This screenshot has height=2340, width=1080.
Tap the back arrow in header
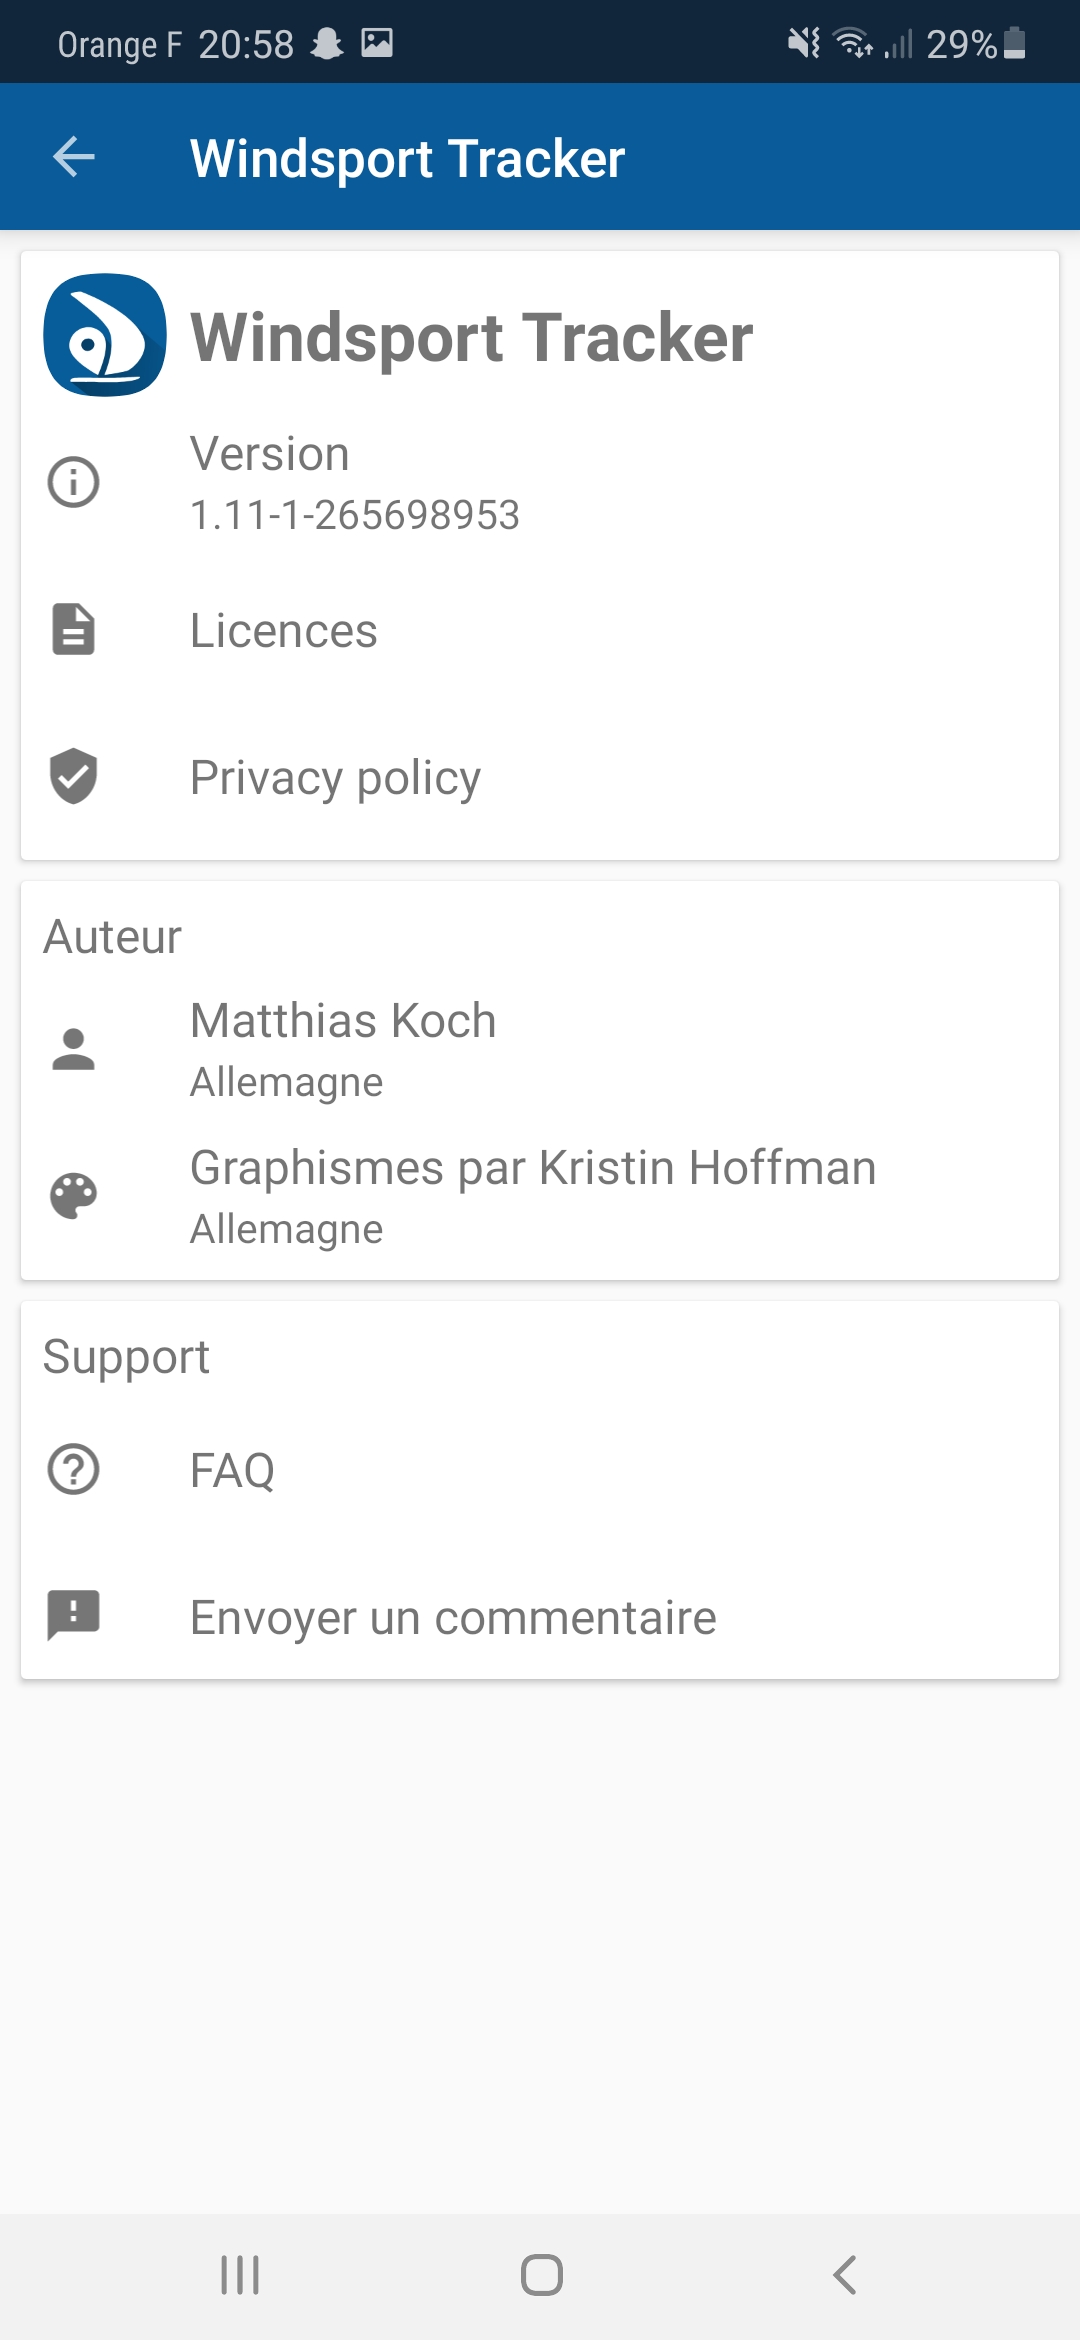(74, 157)
